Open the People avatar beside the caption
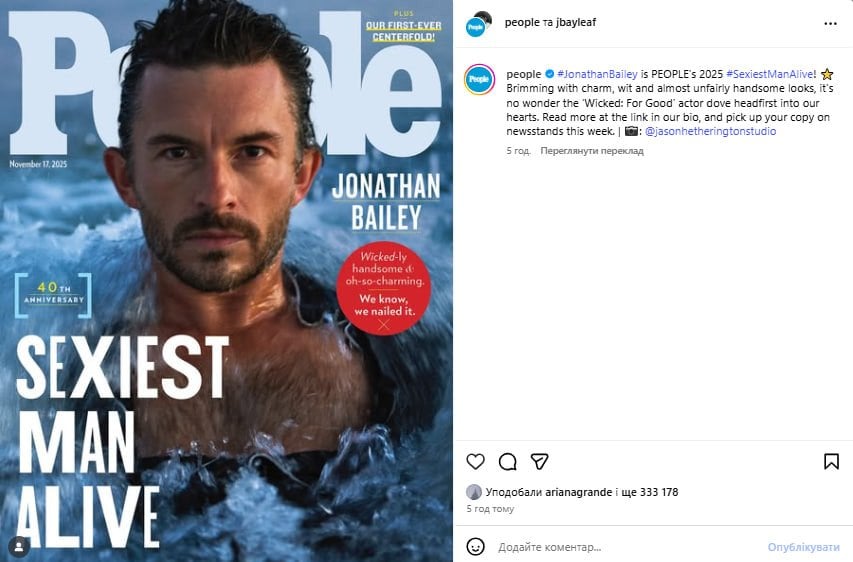 click(479, 79)
